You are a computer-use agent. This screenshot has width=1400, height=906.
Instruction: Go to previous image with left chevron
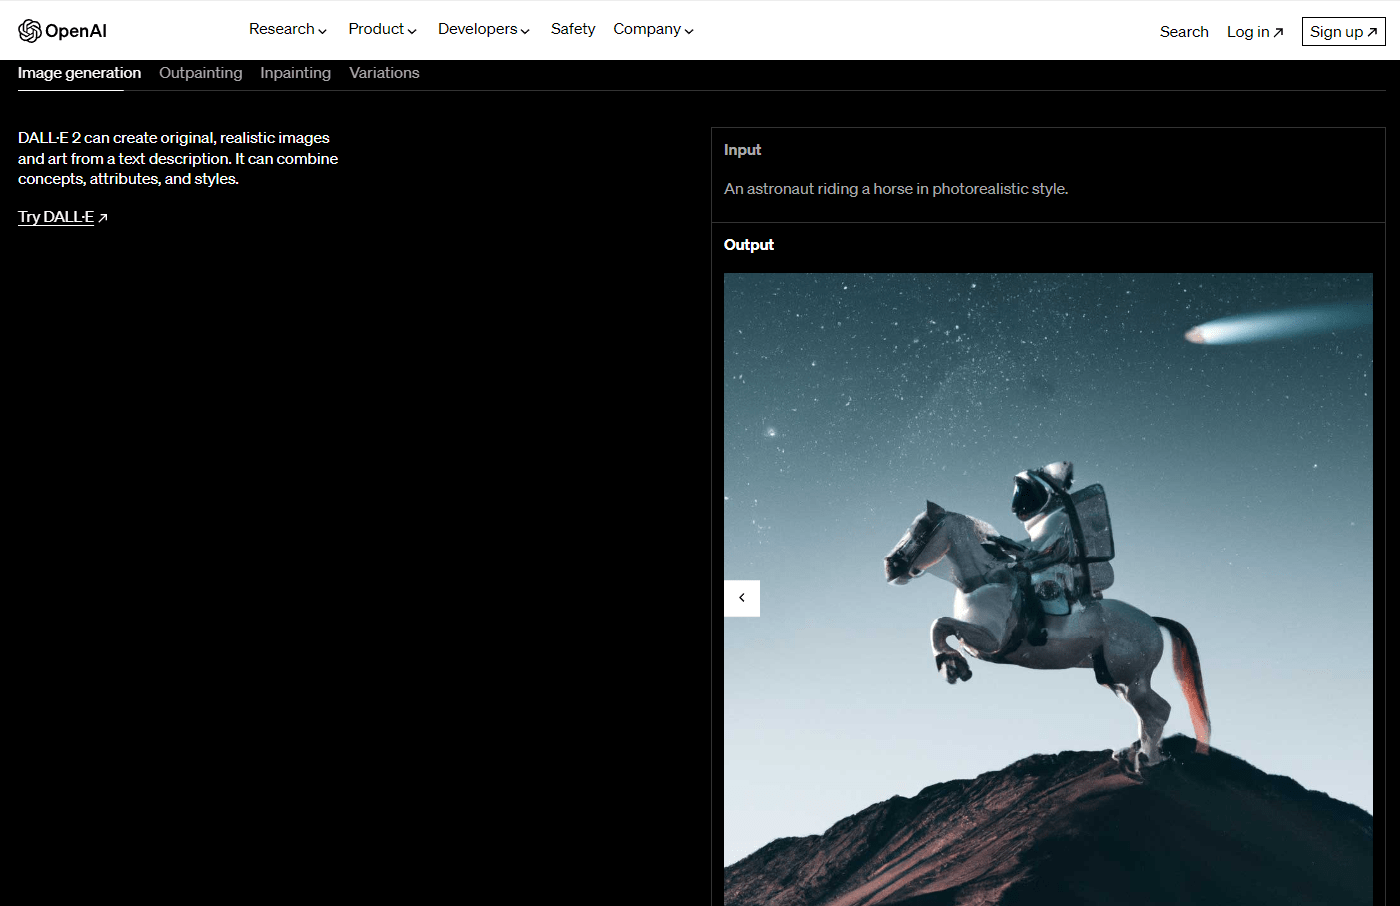[x=742, y=598]
